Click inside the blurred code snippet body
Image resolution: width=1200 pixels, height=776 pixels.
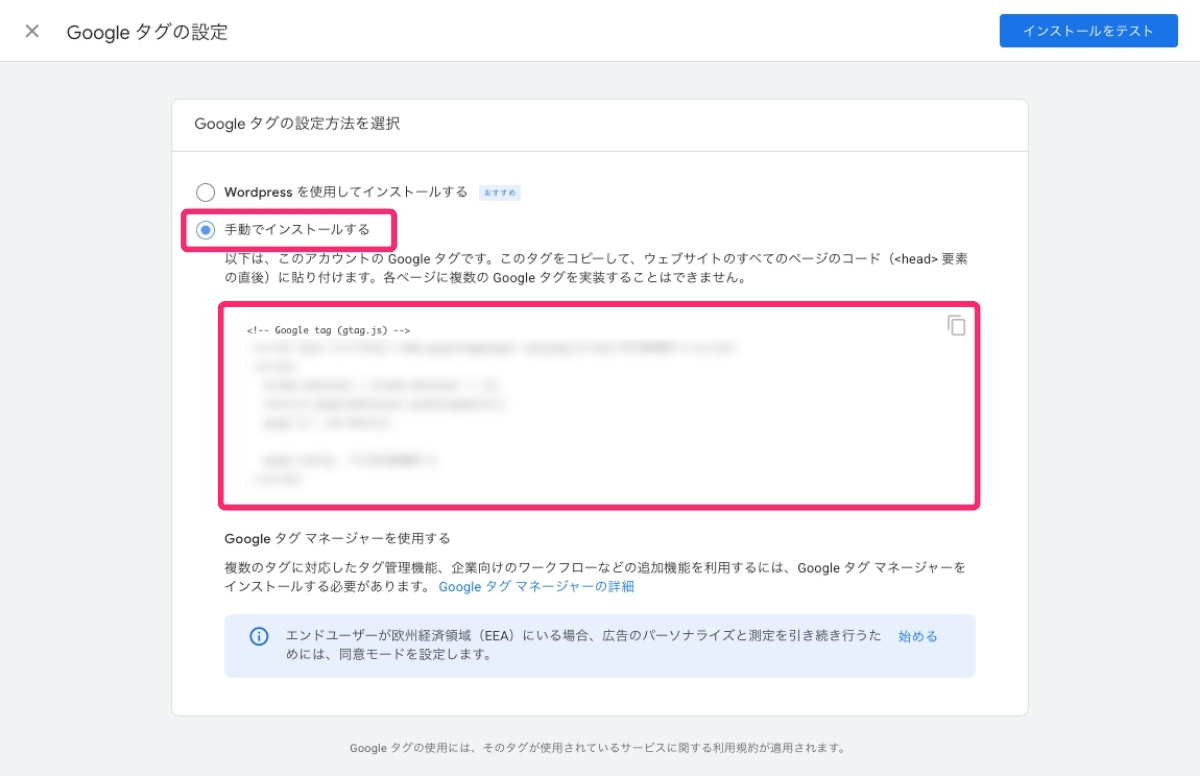[x=500, y=410]
